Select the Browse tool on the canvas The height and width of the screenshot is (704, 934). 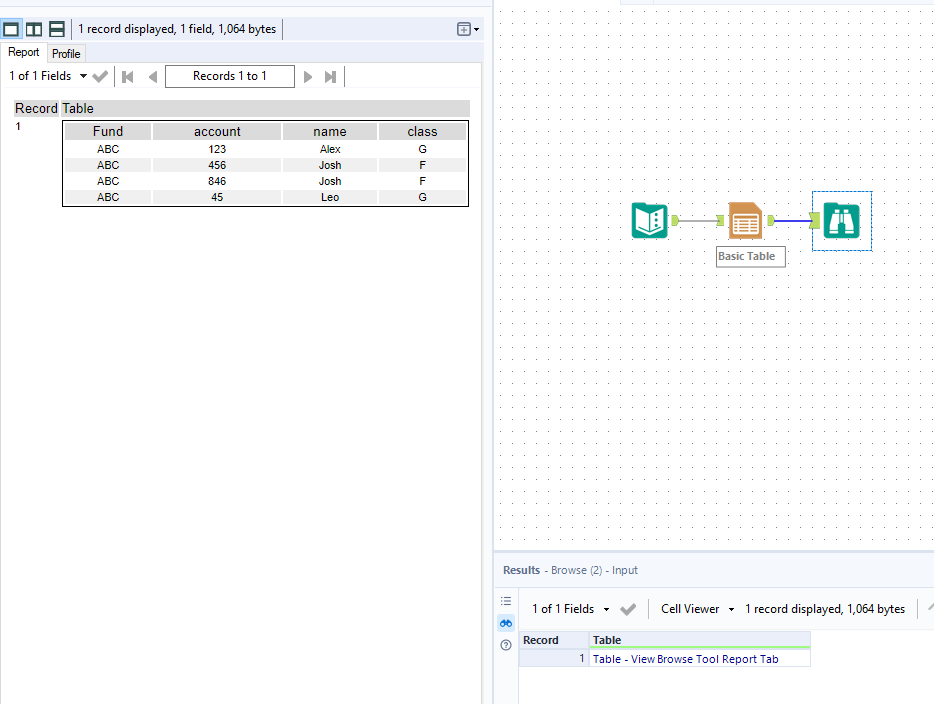pyautogui.click(x=841, y=220)
